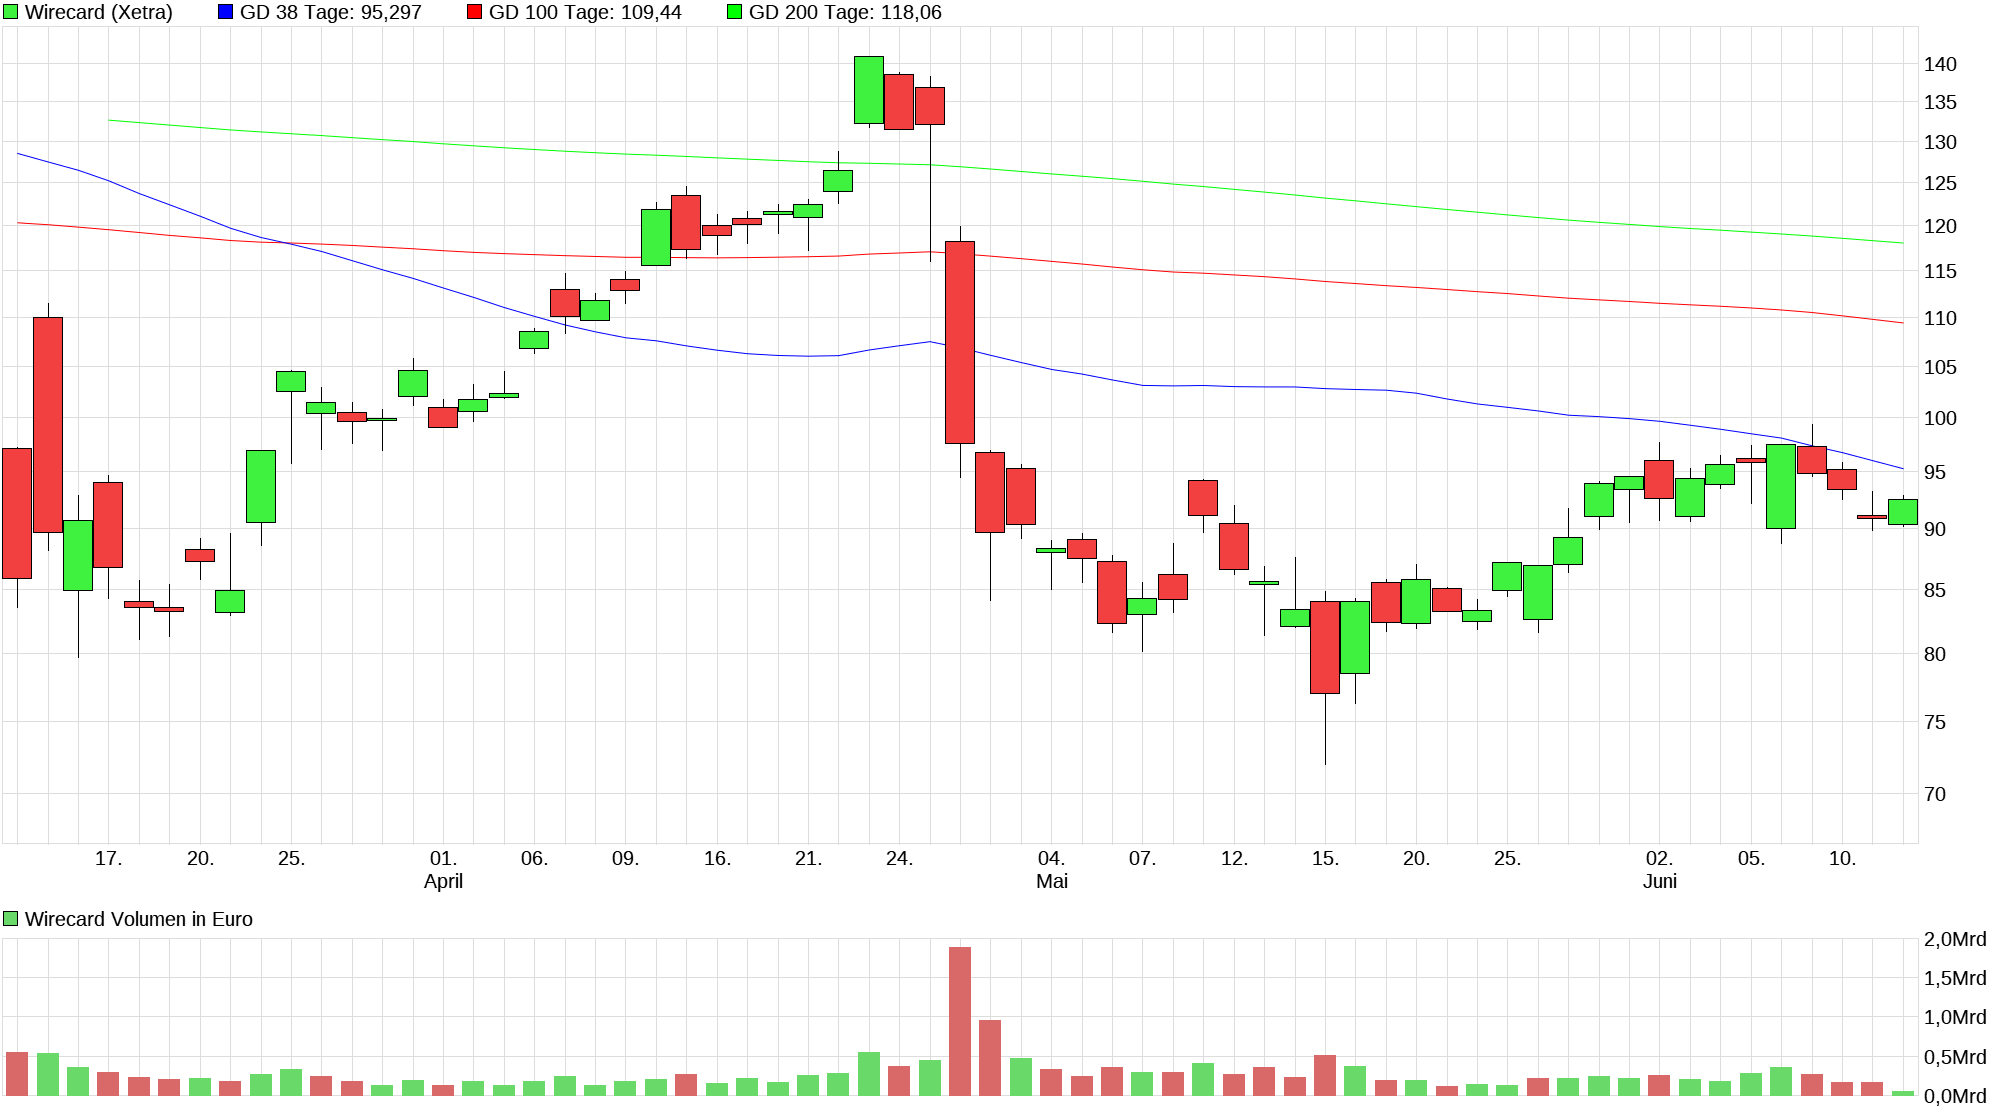Click the 'Mai' month label on axis
This screenshot has height=1117, width=1997.
1051,881
